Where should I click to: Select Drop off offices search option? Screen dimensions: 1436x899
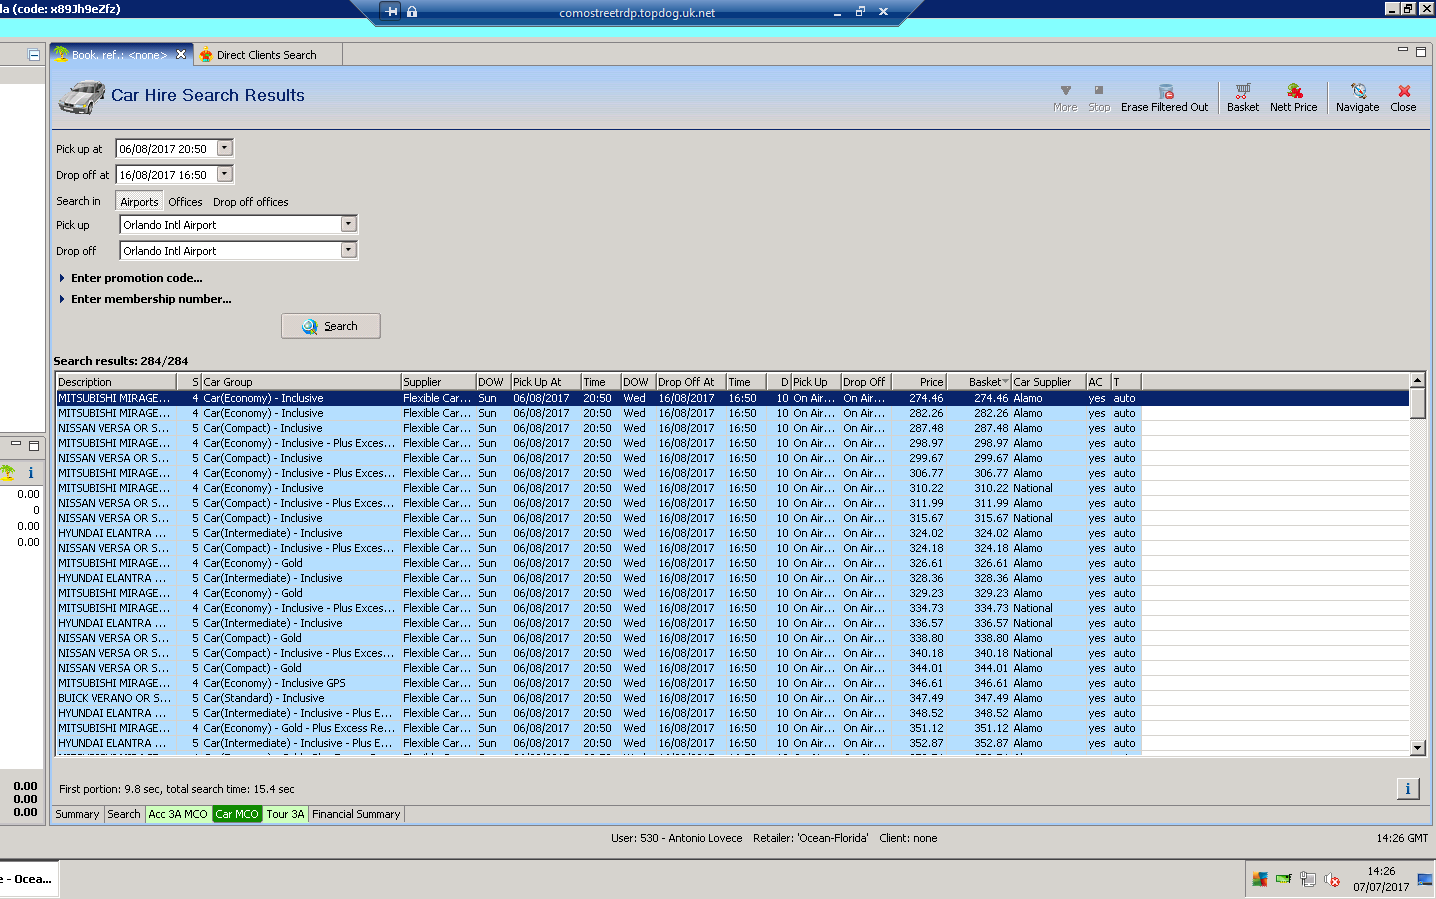[x=250, y=202]
